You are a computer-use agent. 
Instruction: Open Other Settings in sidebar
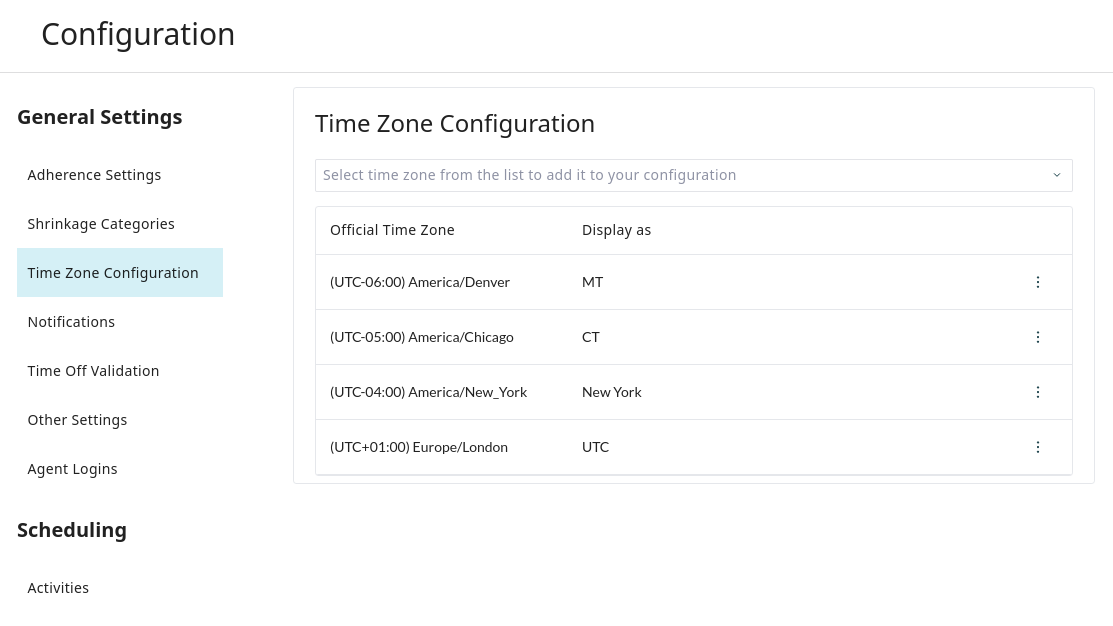[77, 420]
